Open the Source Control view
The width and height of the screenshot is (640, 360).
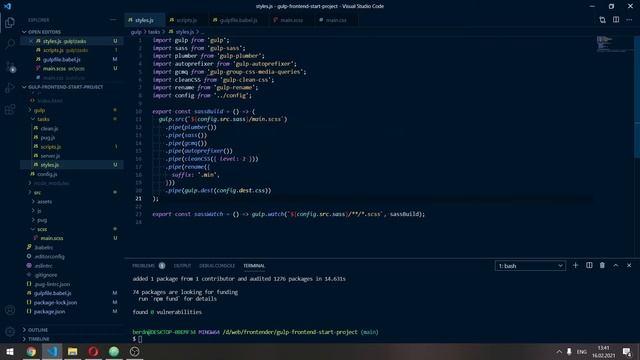(10, 67)
